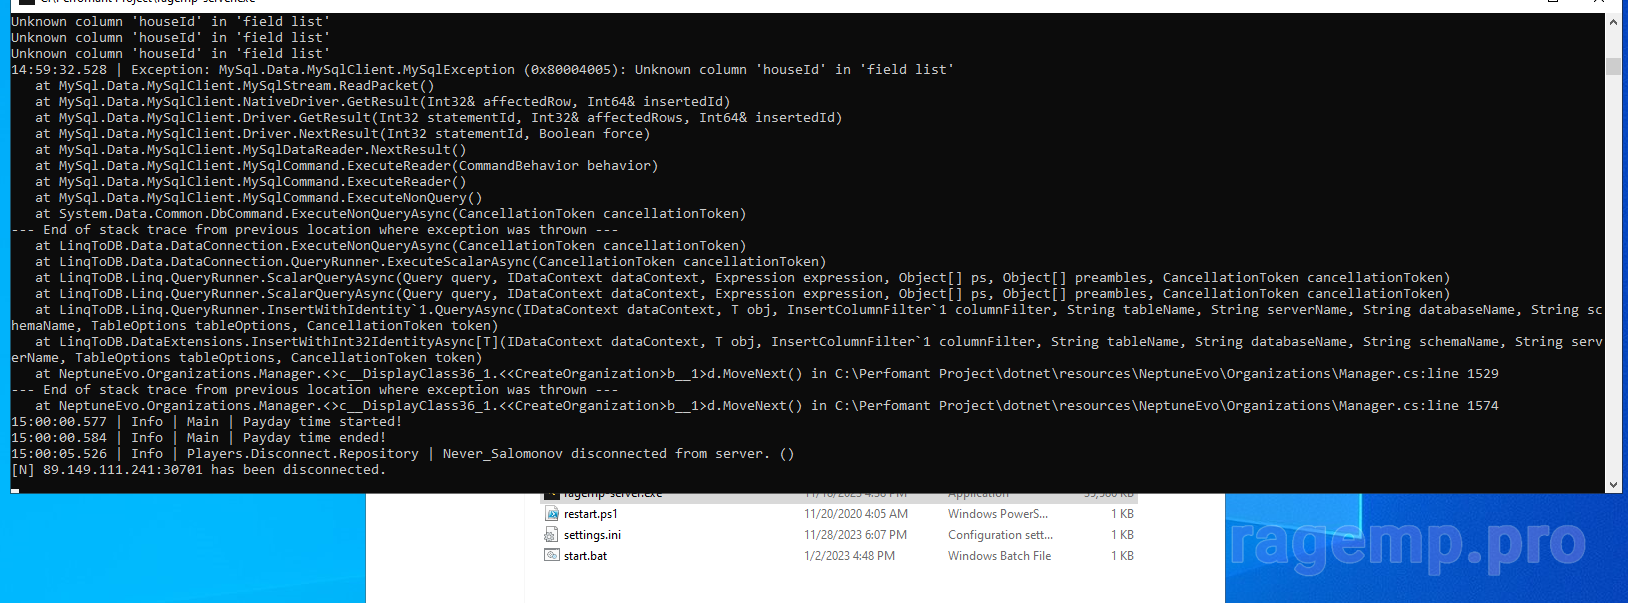Click the settings.ini gear file icon
The image size is (1628, 603).
(x=551, y=535)
